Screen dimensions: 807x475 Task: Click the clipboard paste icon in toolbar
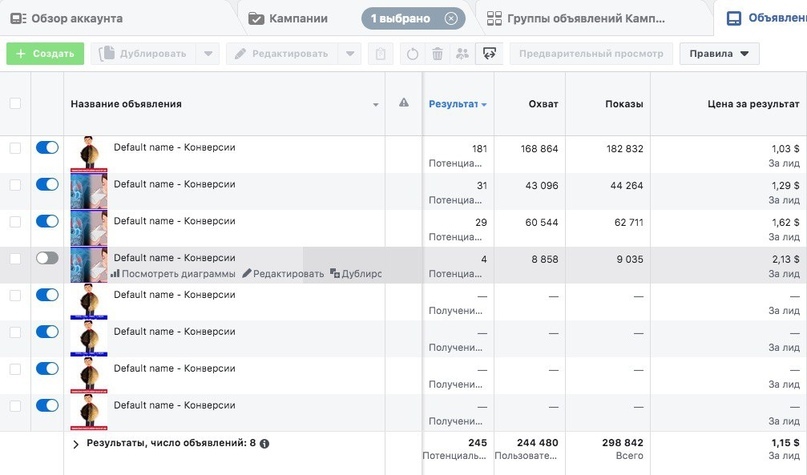tap(380, 54)
